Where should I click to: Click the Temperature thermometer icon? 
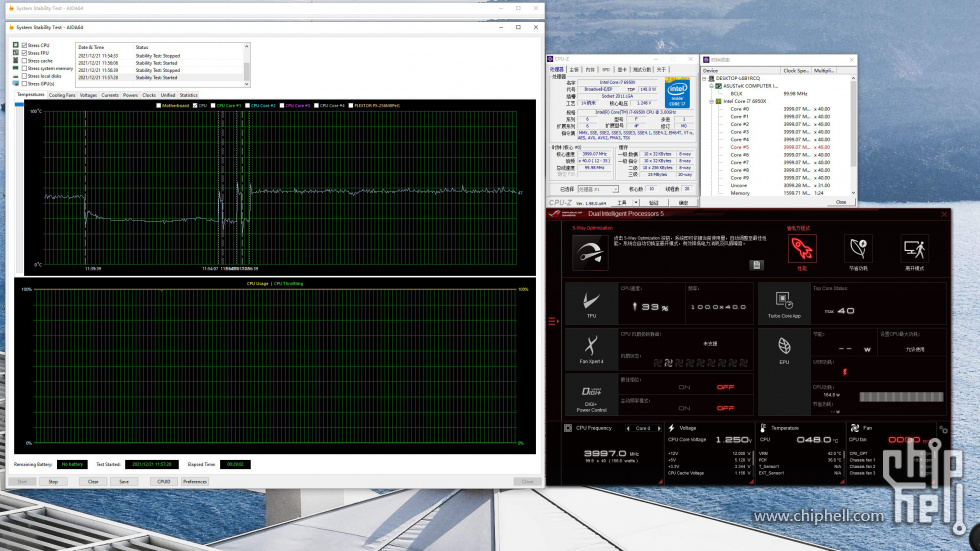click(x=763, y=428)
